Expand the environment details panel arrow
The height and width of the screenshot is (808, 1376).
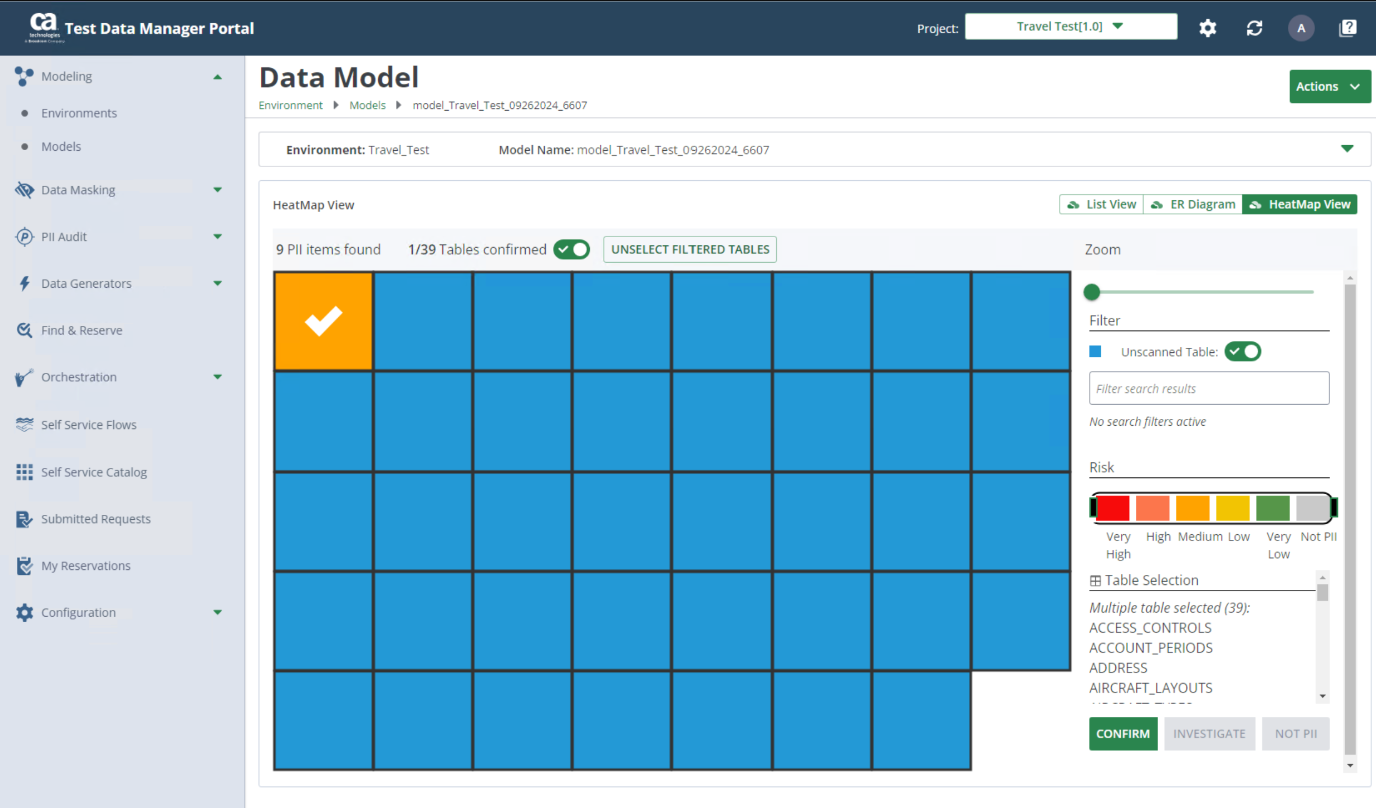point(1347,149)
